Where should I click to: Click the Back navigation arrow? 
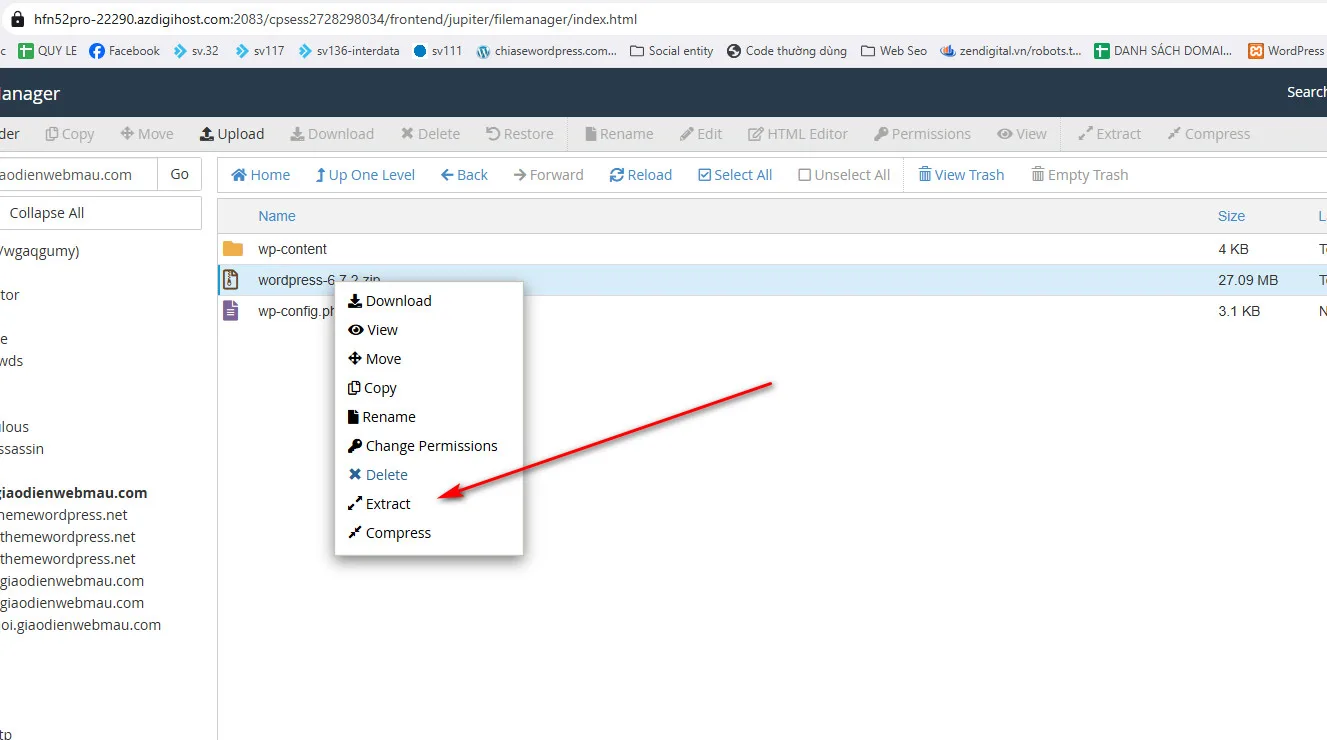(x=447, y=175)
